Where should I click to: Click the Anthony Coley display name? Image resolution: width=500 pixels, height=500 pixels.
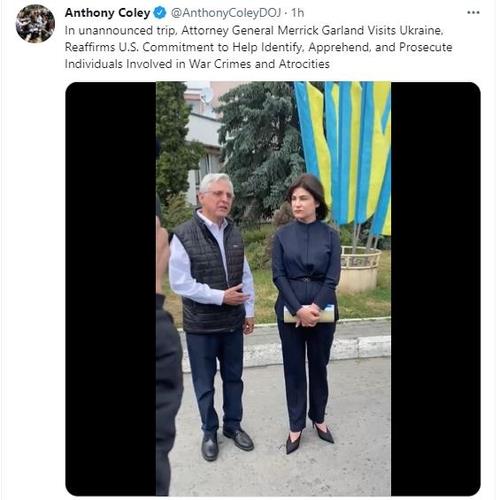point(107,13)
